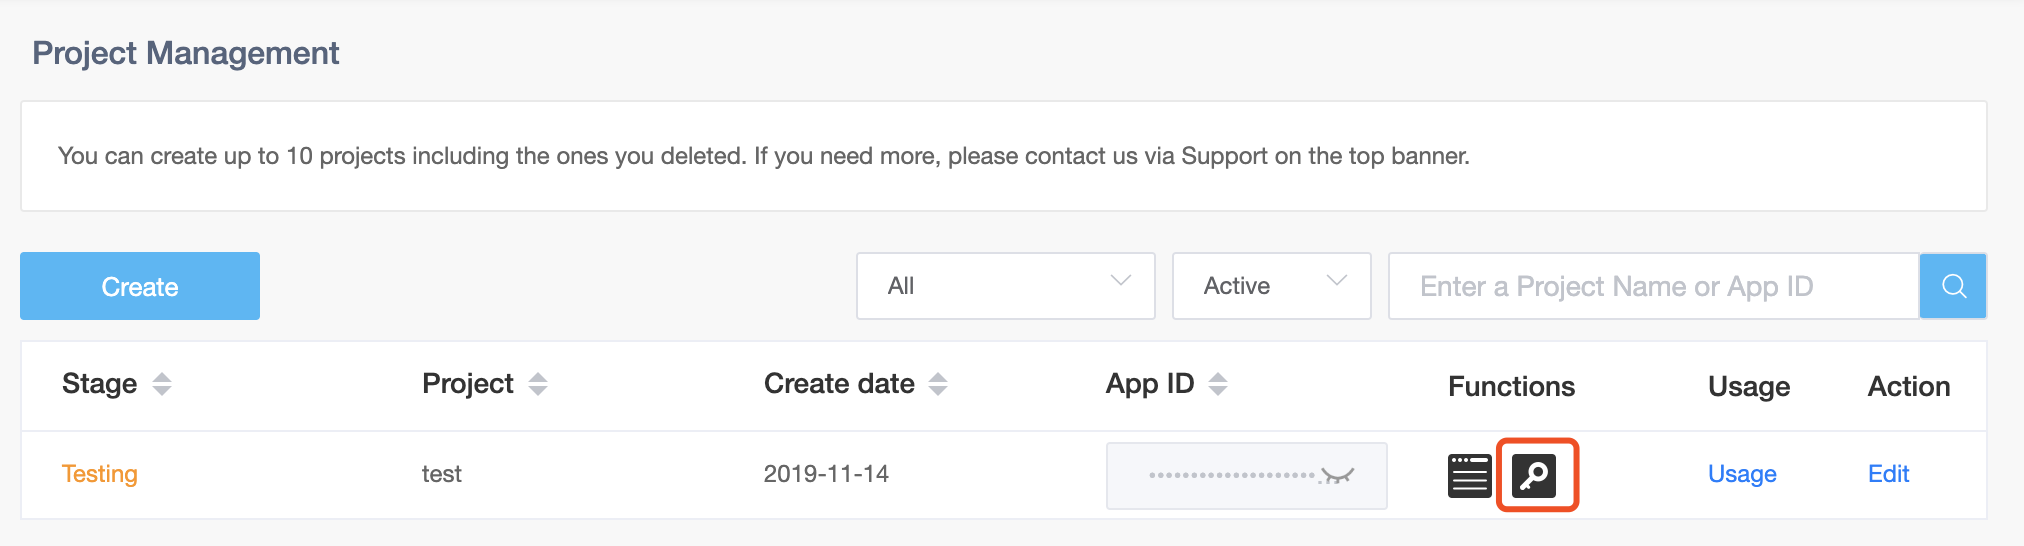Sort projects by the Stage column
2024x546 pixels.
[x=162, y=384]
